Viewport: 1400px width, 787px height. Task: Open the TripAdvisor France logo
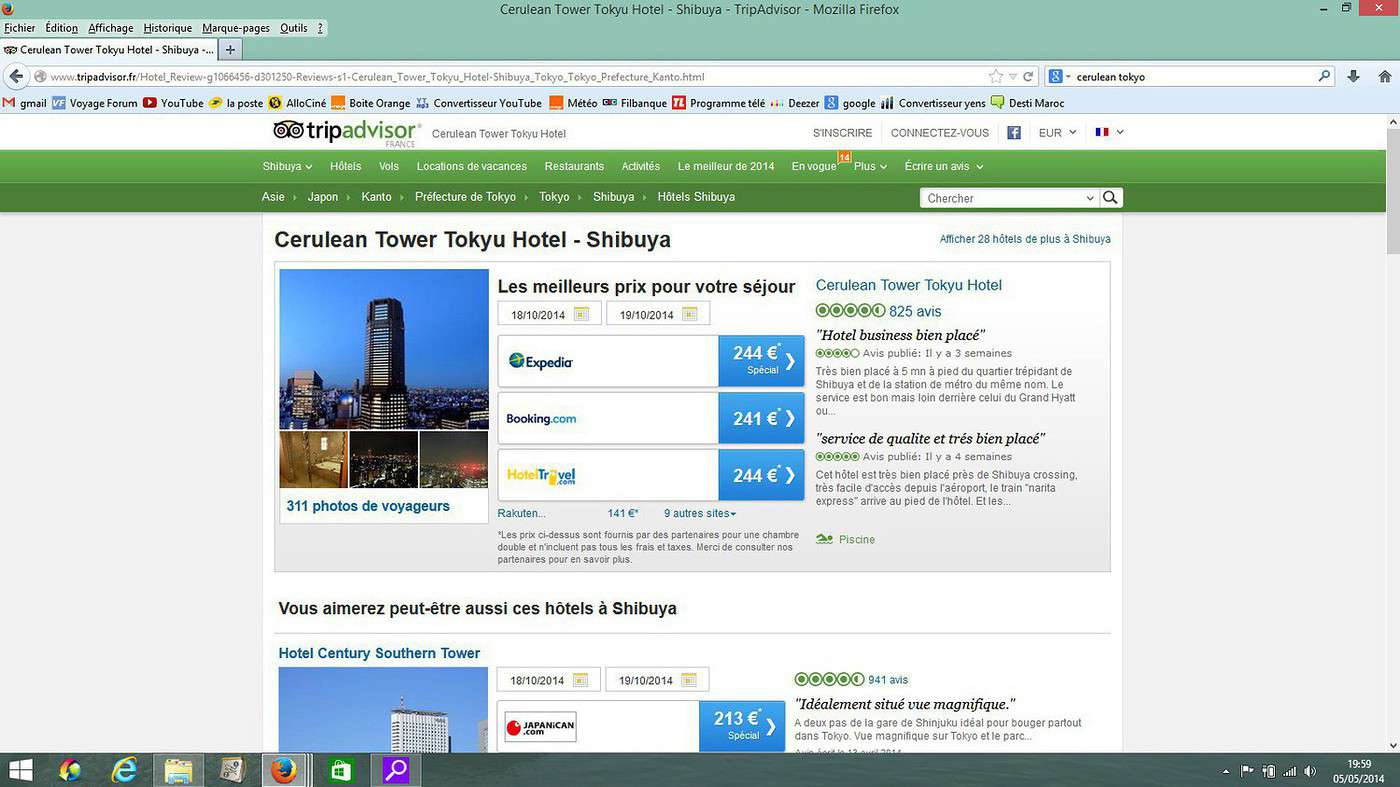pyautogui.click(x=347, y=132)
